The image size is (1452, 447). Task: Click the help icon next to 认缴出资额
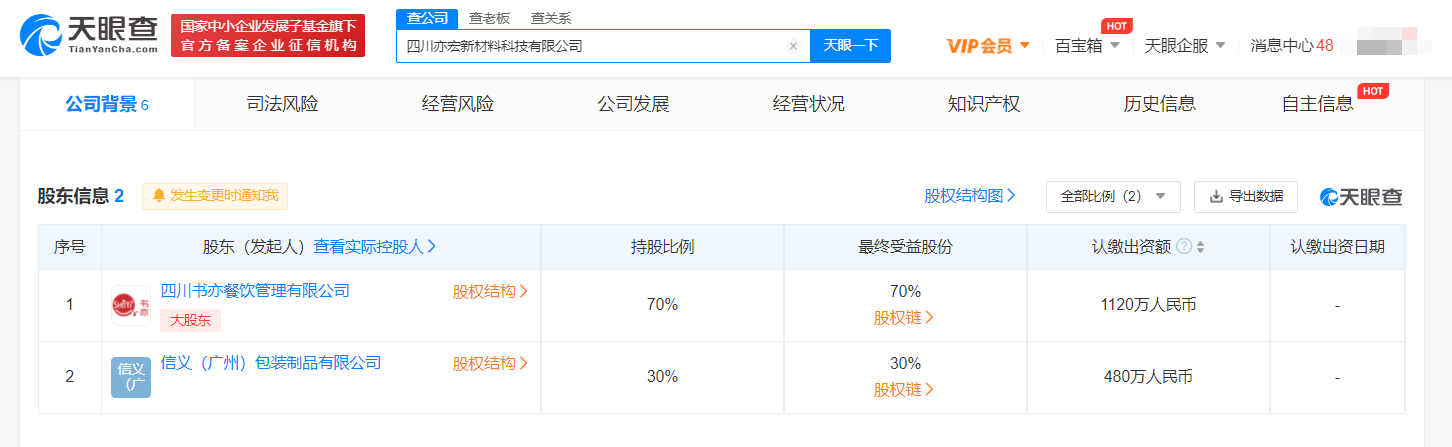tap(1184, 247)
